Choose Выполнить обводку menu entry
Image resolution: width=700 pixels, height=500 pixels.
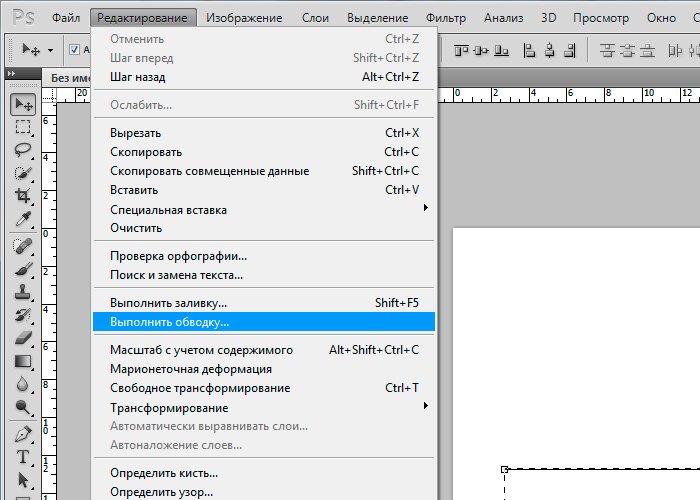tap(170, 322)
